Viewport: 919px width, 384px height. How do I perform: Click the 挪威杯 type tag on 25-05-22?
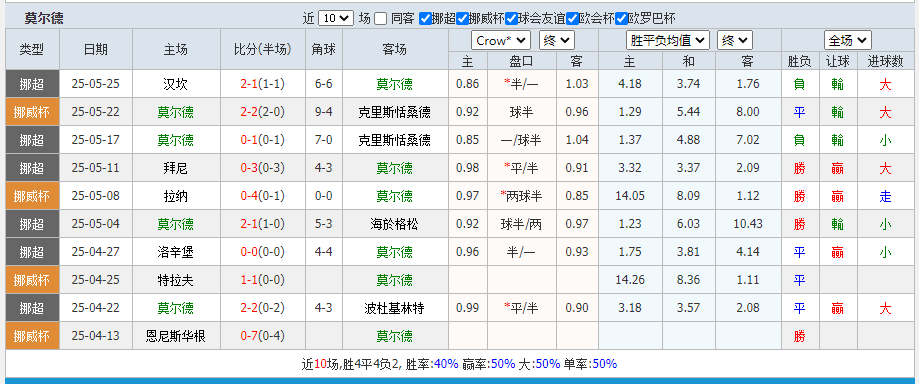coord(32,112)
